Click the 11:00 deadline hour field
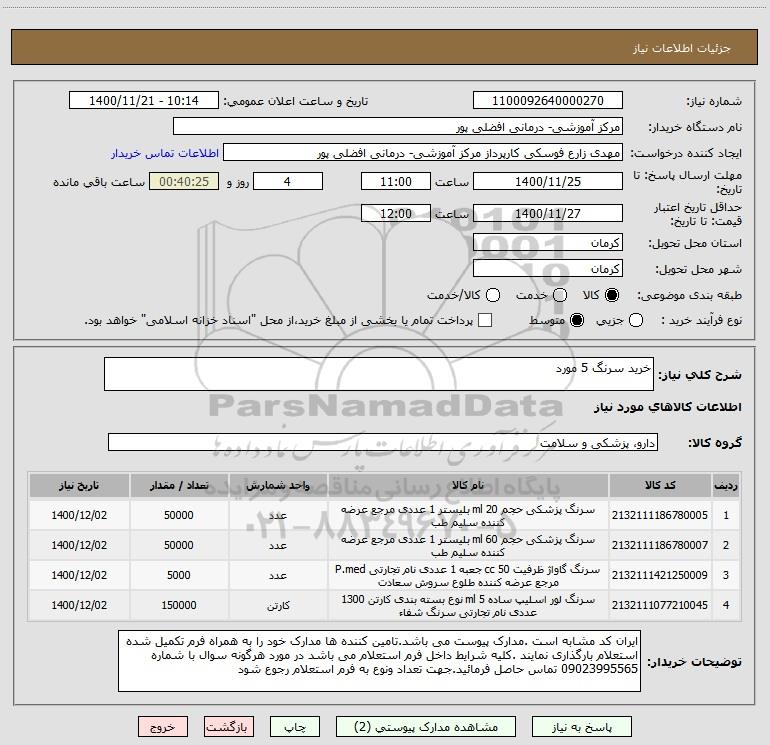Screen dimensions: 770x745 (396, 181)
